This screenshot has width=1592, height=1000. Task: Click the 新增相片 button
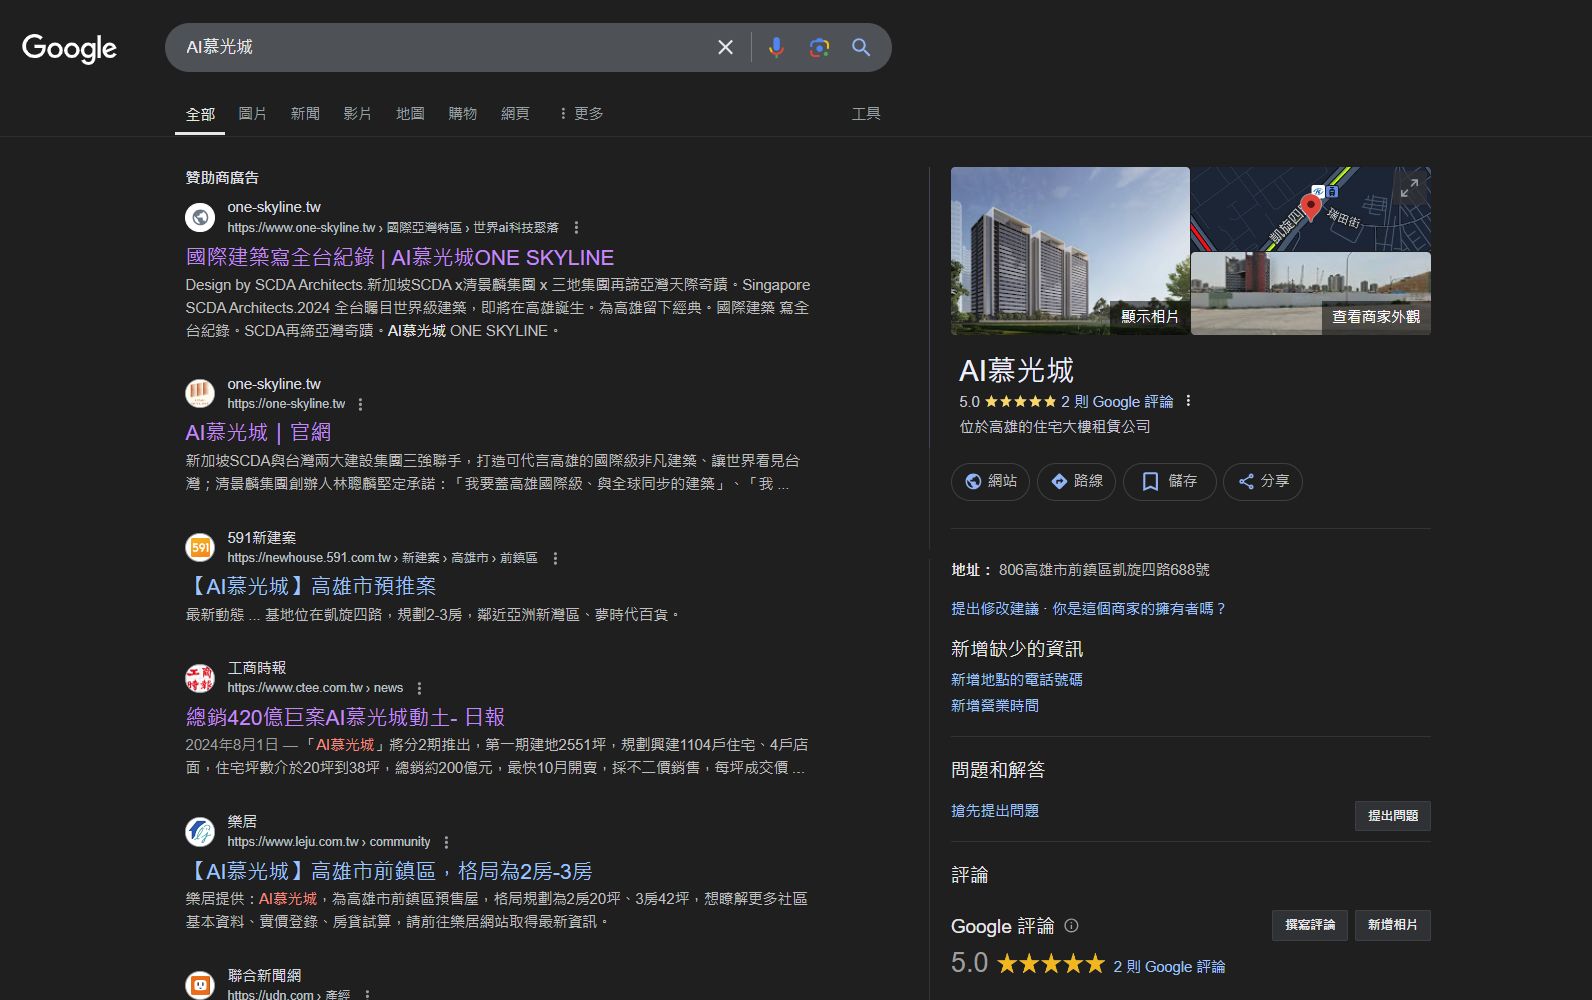point(1393,925)
